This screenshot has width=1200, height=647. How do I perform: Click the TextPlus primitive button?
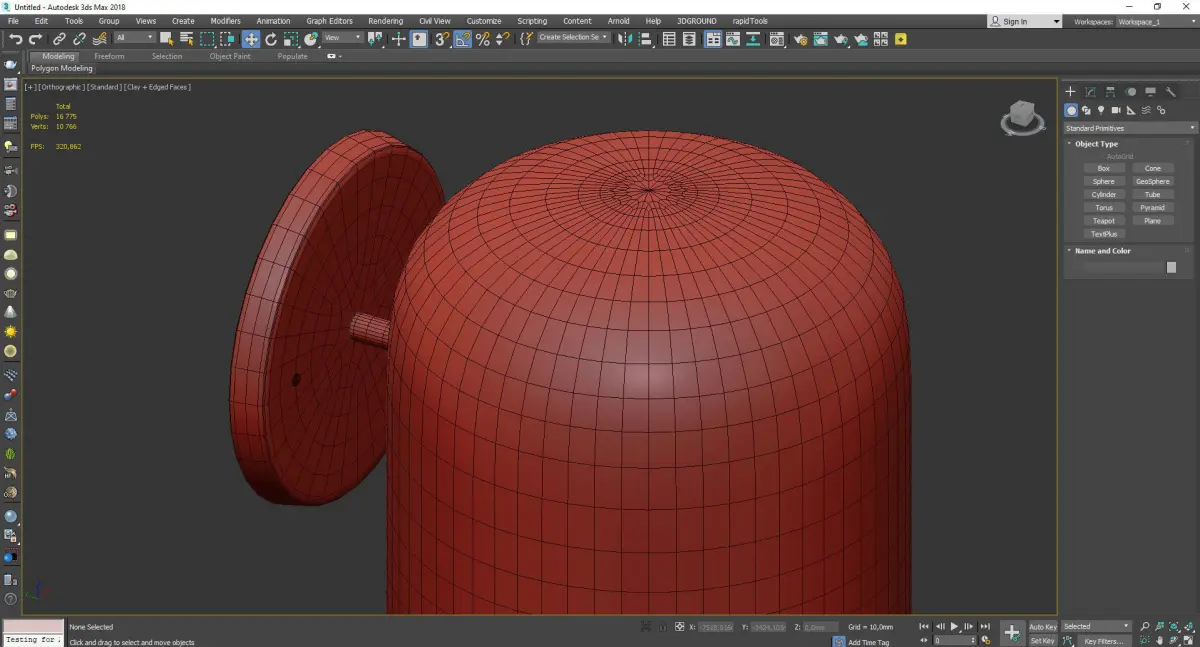1103,233
